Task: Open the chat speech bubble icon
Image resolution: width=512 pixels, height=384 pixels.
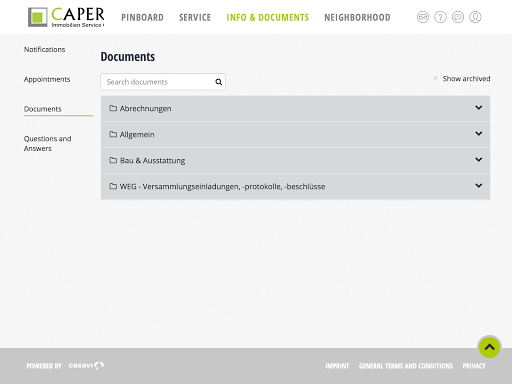Action: 458,17
